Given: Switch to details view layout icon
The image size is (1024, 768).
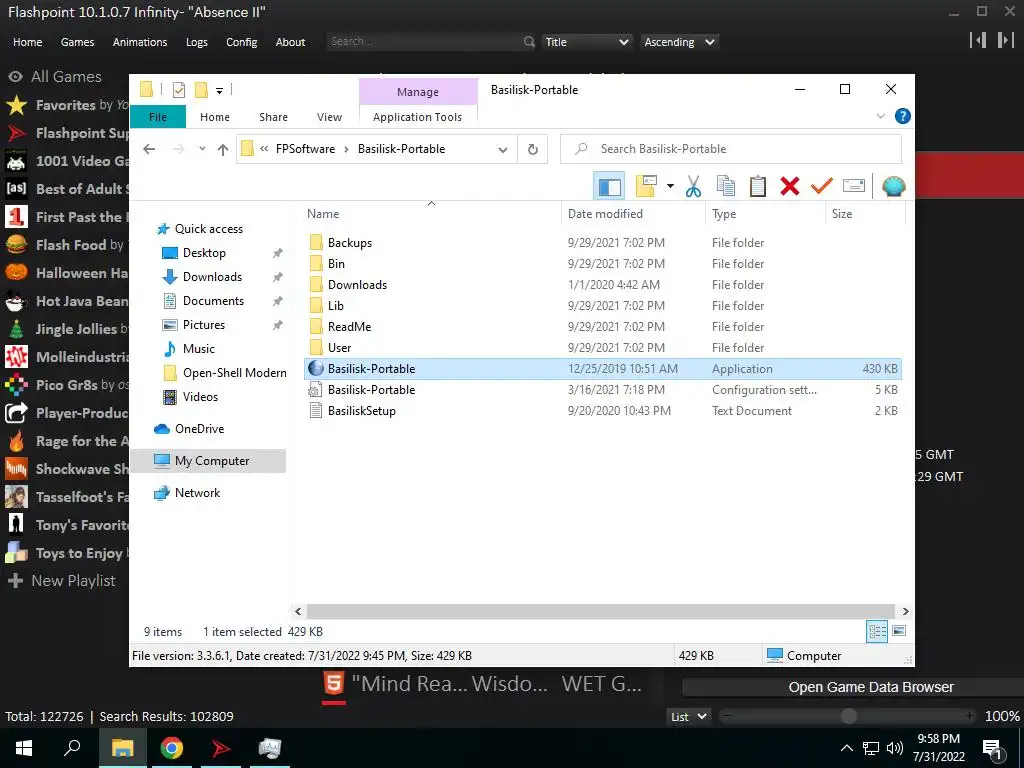Looking at the screenshot, I should click(x=877, y=631).
